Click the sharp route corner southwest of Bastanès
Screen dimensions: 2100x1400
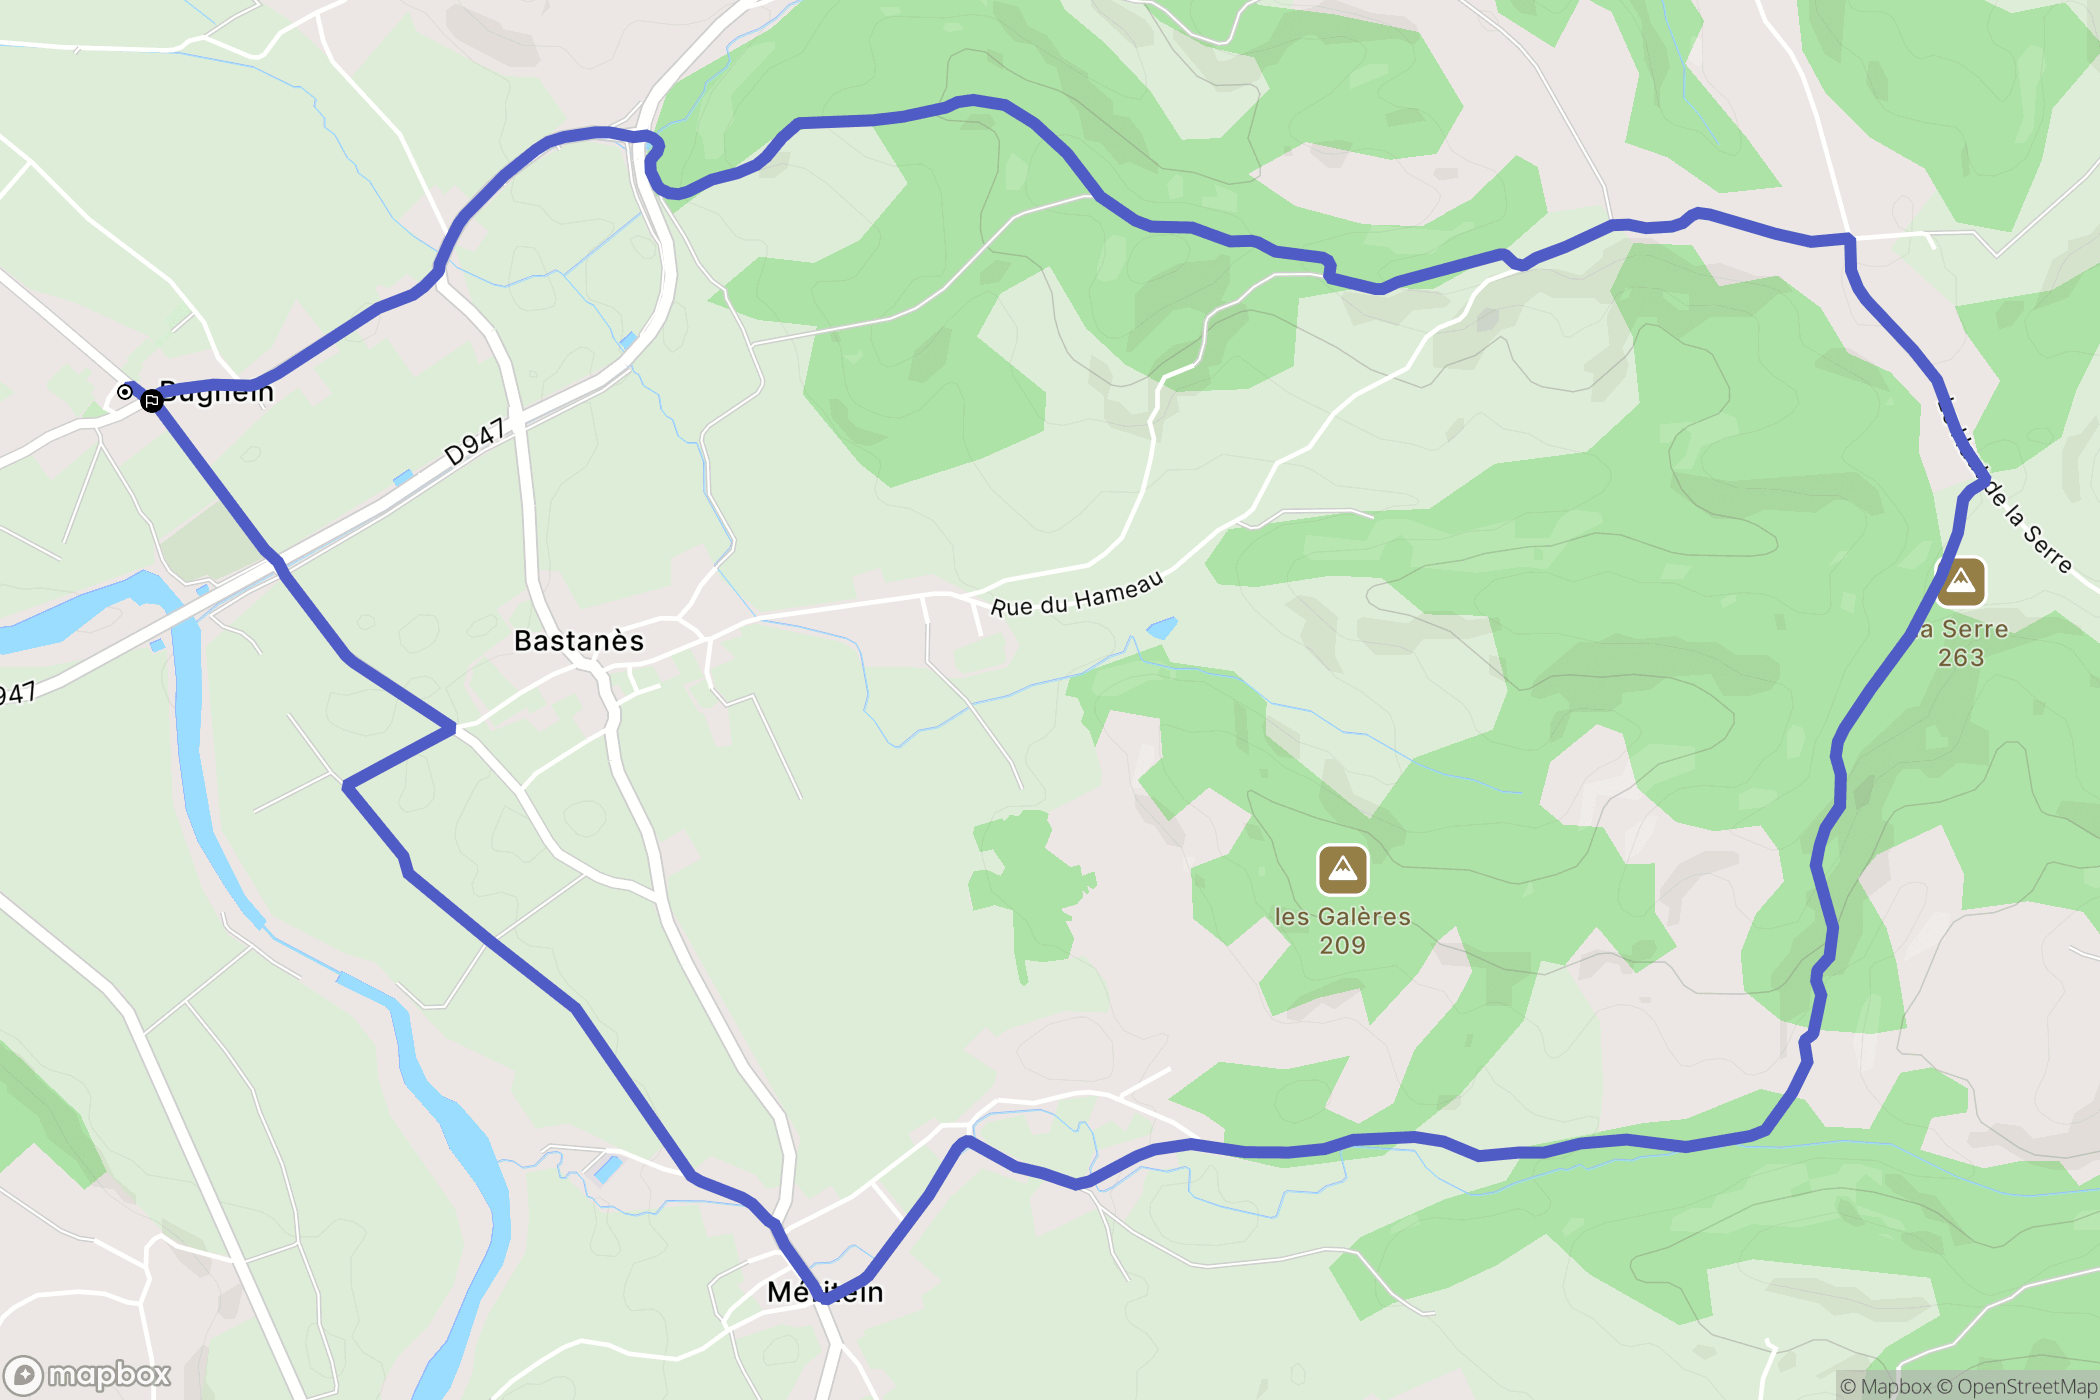point(347,786)
